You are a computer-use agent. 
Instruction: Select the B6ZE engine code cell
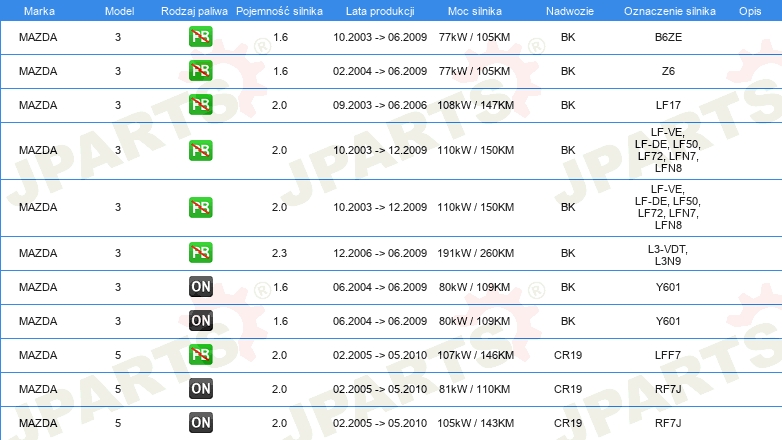point(668,37)
